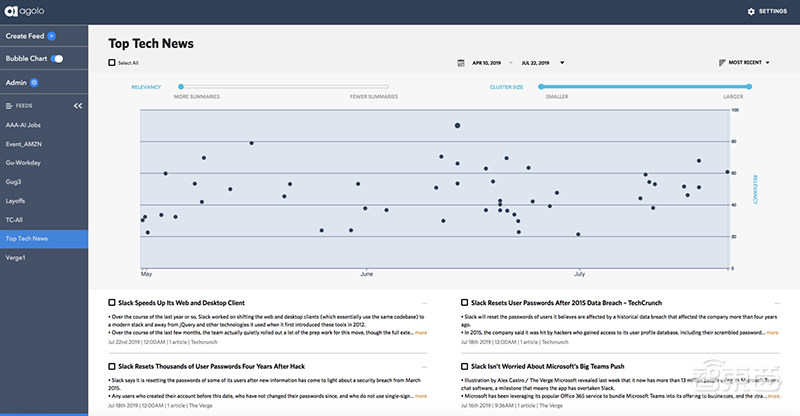This screenshot has width=800, height=416.
Task: Click the largest bubble on the chart
Action: [457, 125]
